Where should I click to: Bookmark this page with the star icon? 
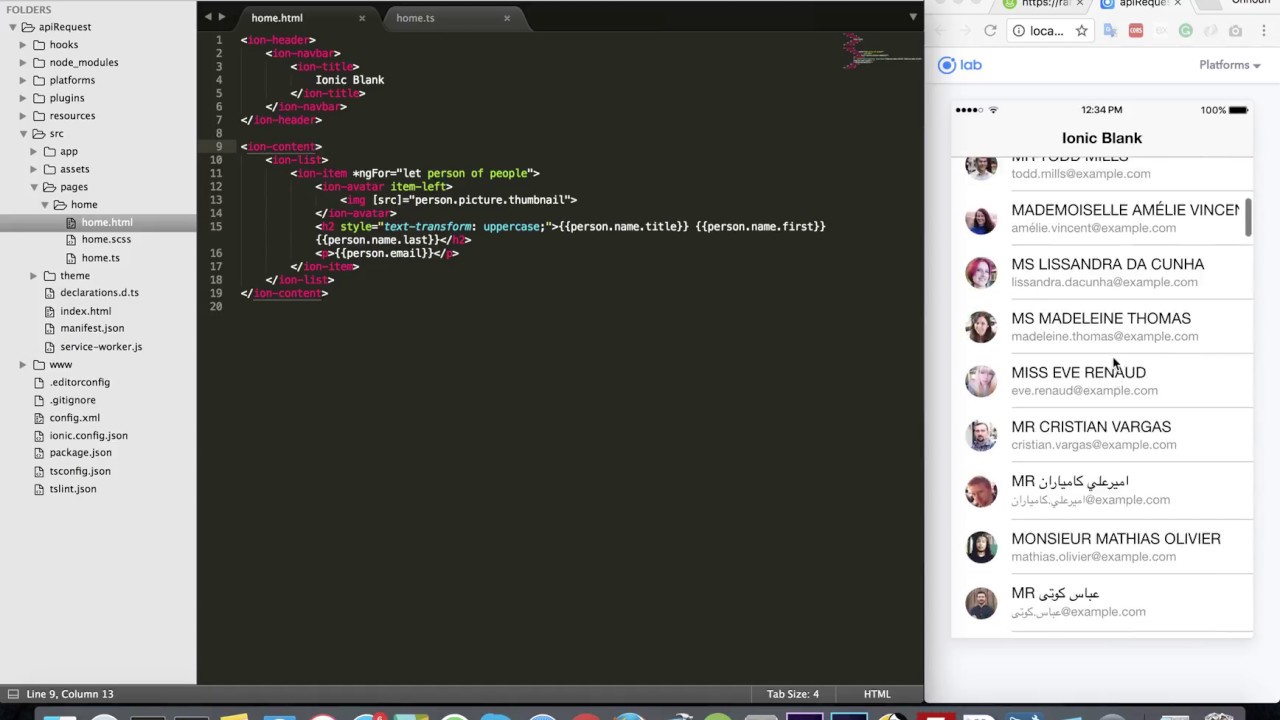pos(1081,31)
